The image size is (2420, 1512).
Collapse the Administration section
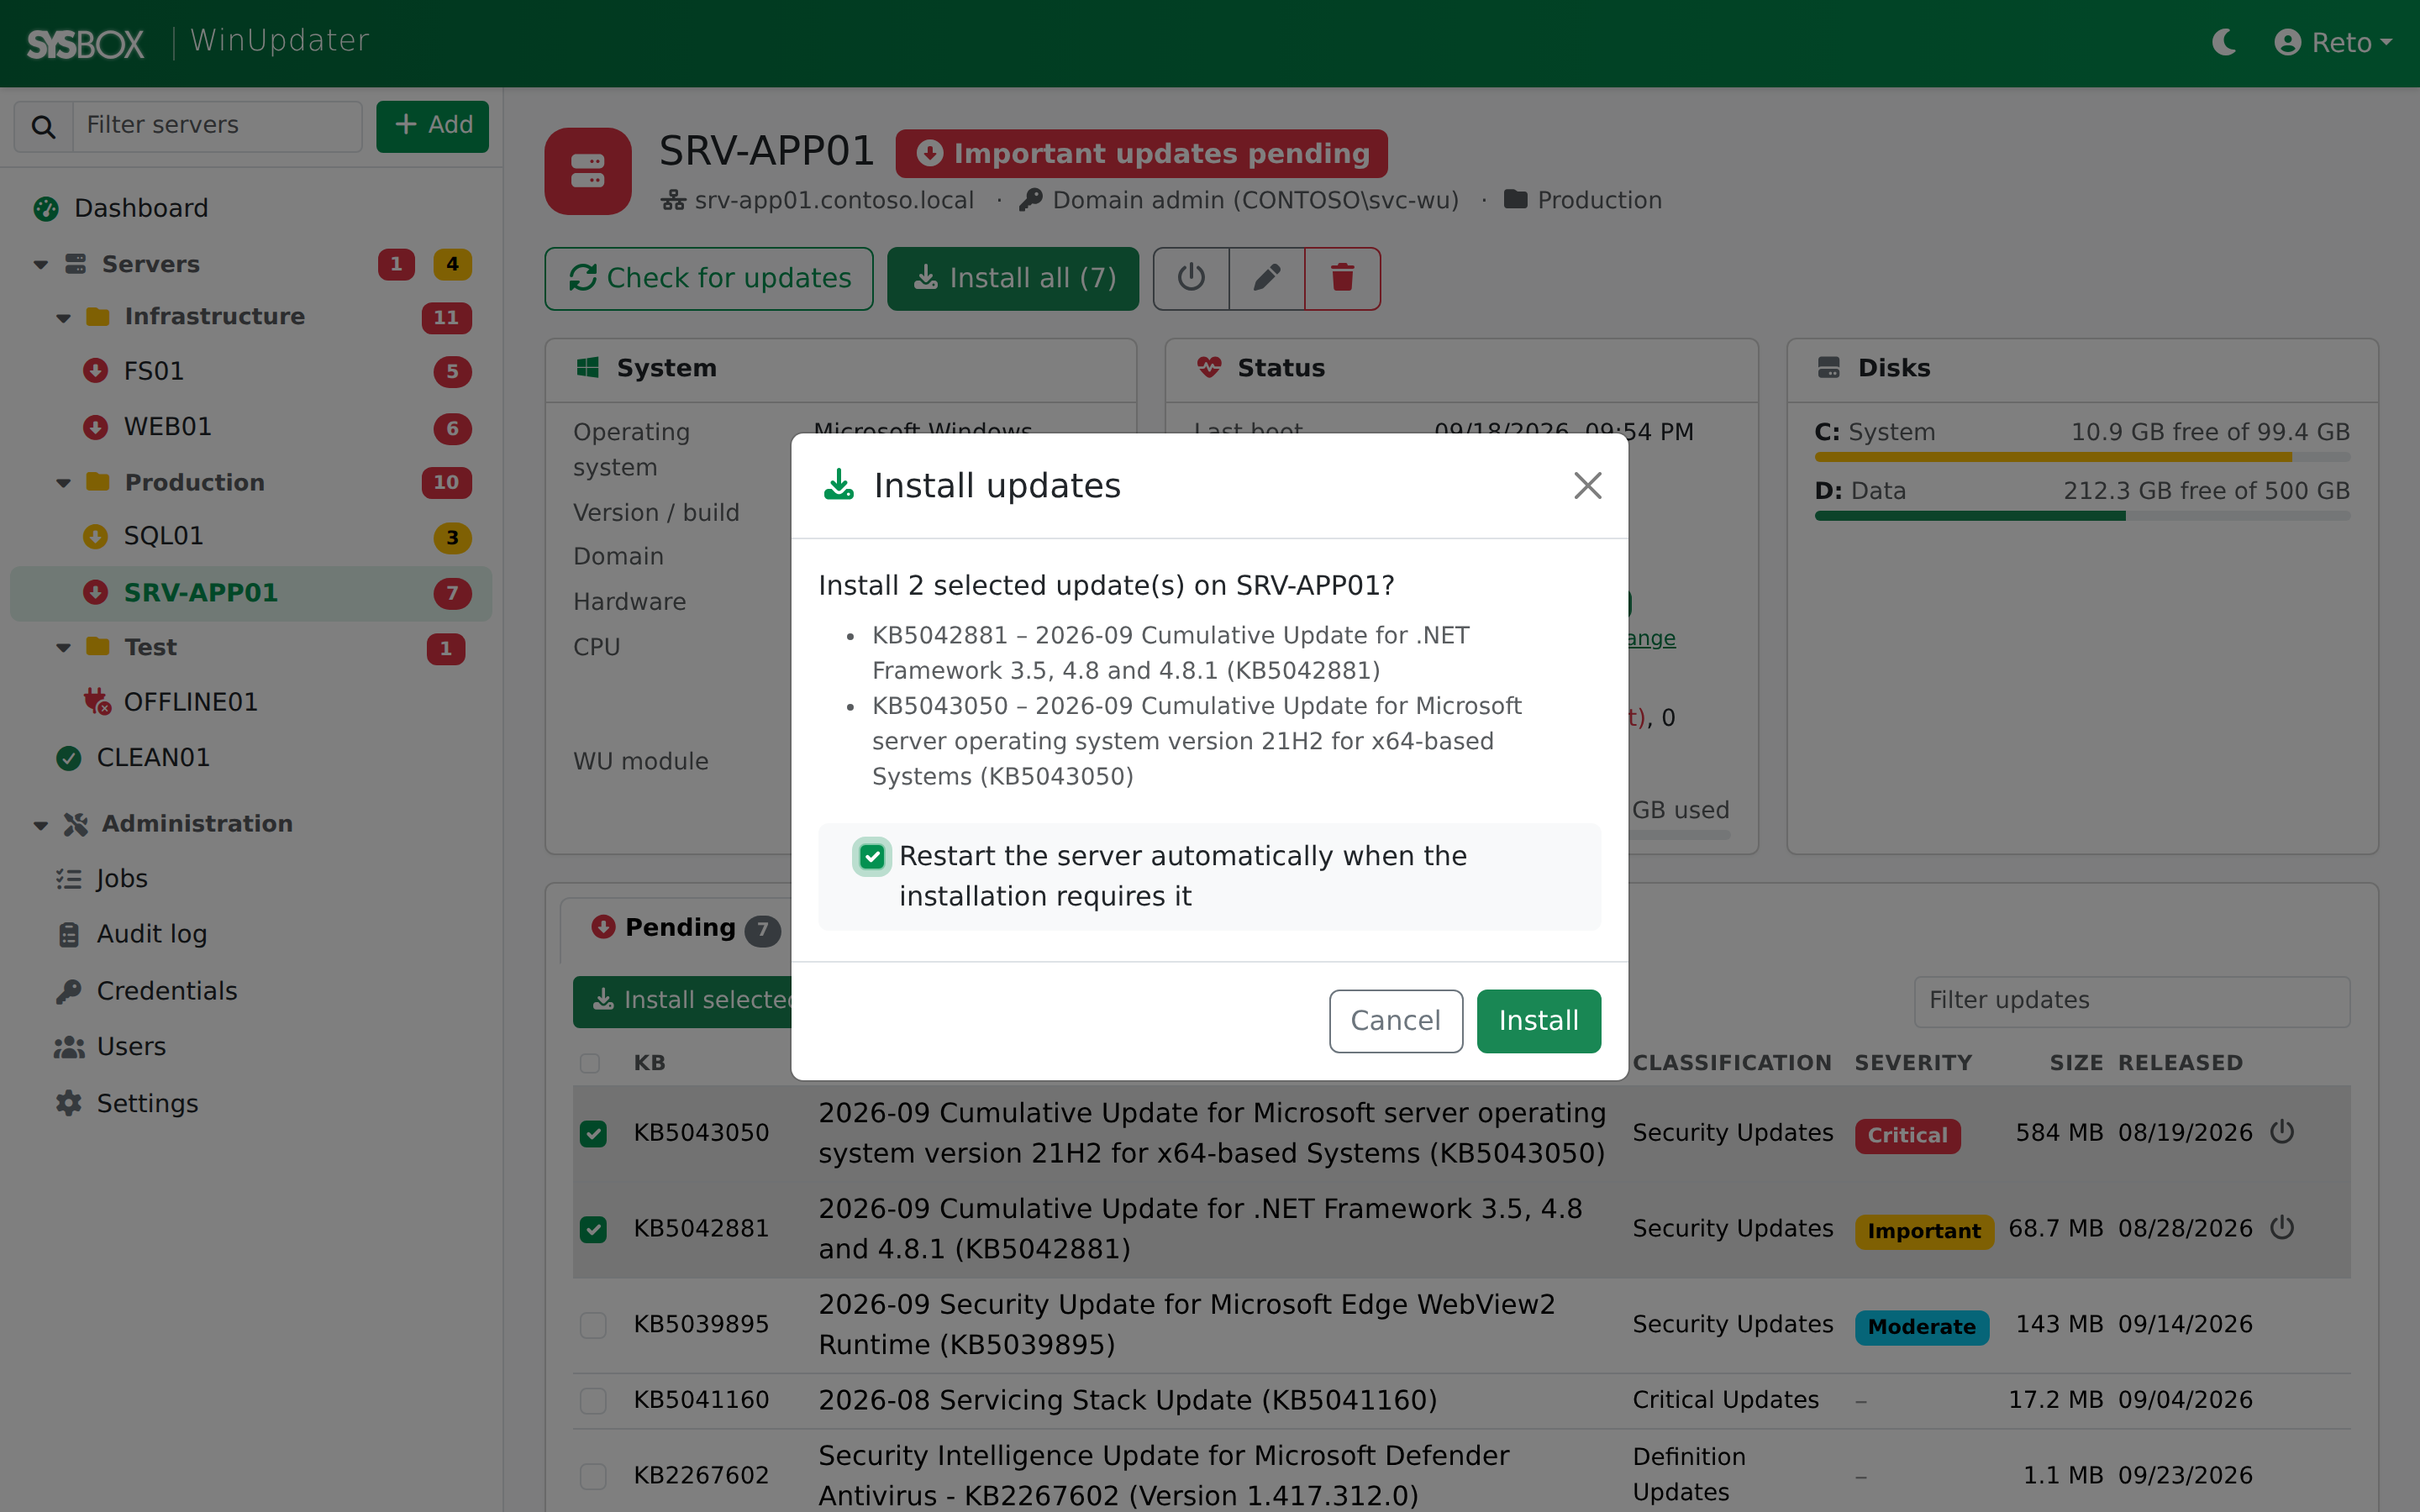click(x=40, y=825)
